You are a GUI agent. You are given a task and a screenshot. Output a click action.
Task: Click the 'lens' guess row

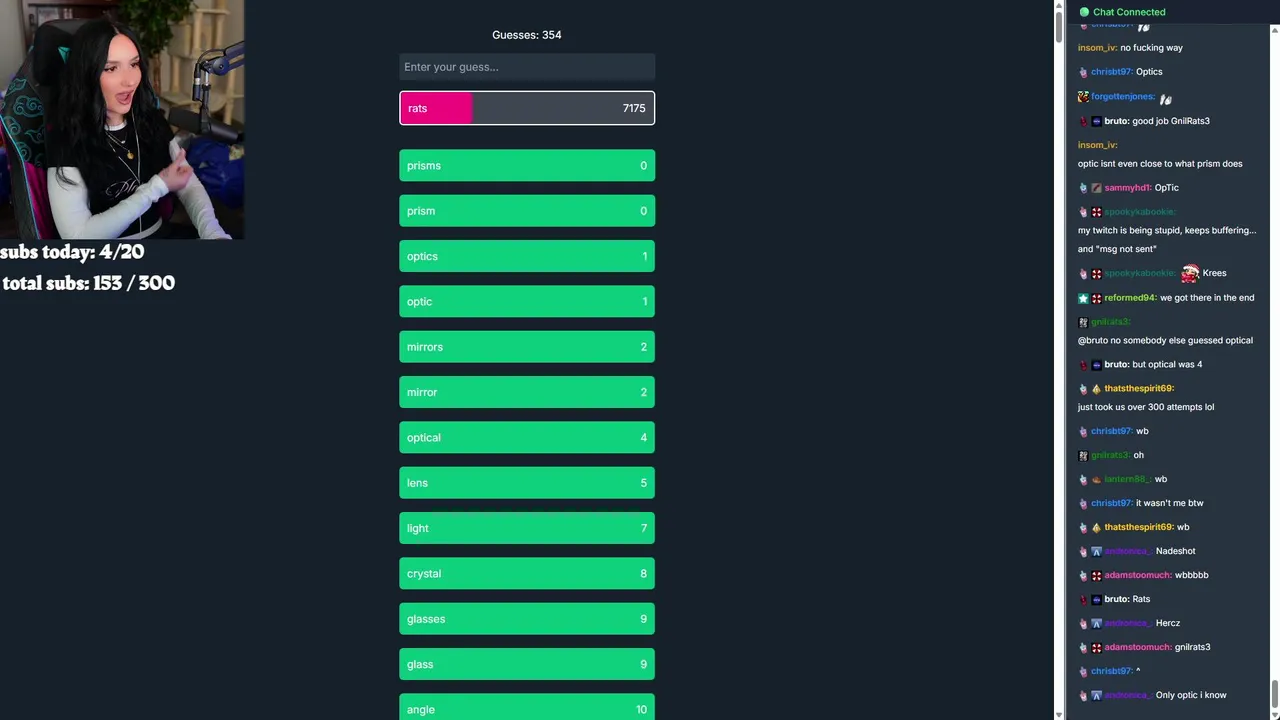click(x=527, y=483)
